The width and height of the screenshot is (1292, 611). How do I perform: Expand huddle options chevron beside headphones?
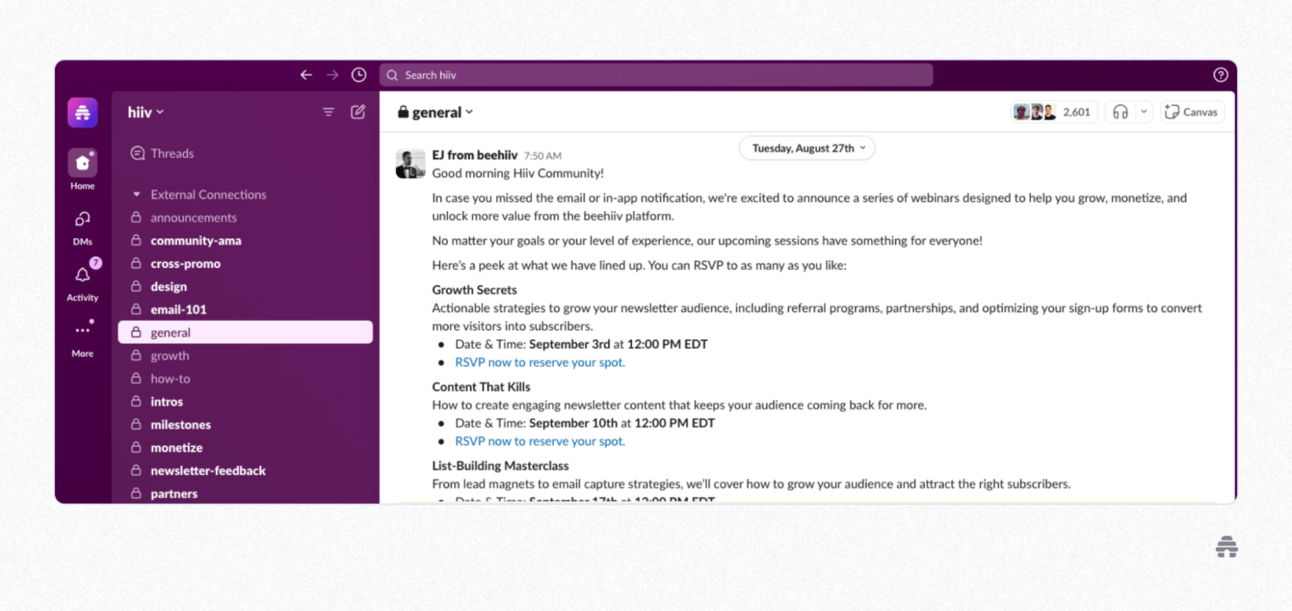pyautogui.click(x=1144, y=112)
